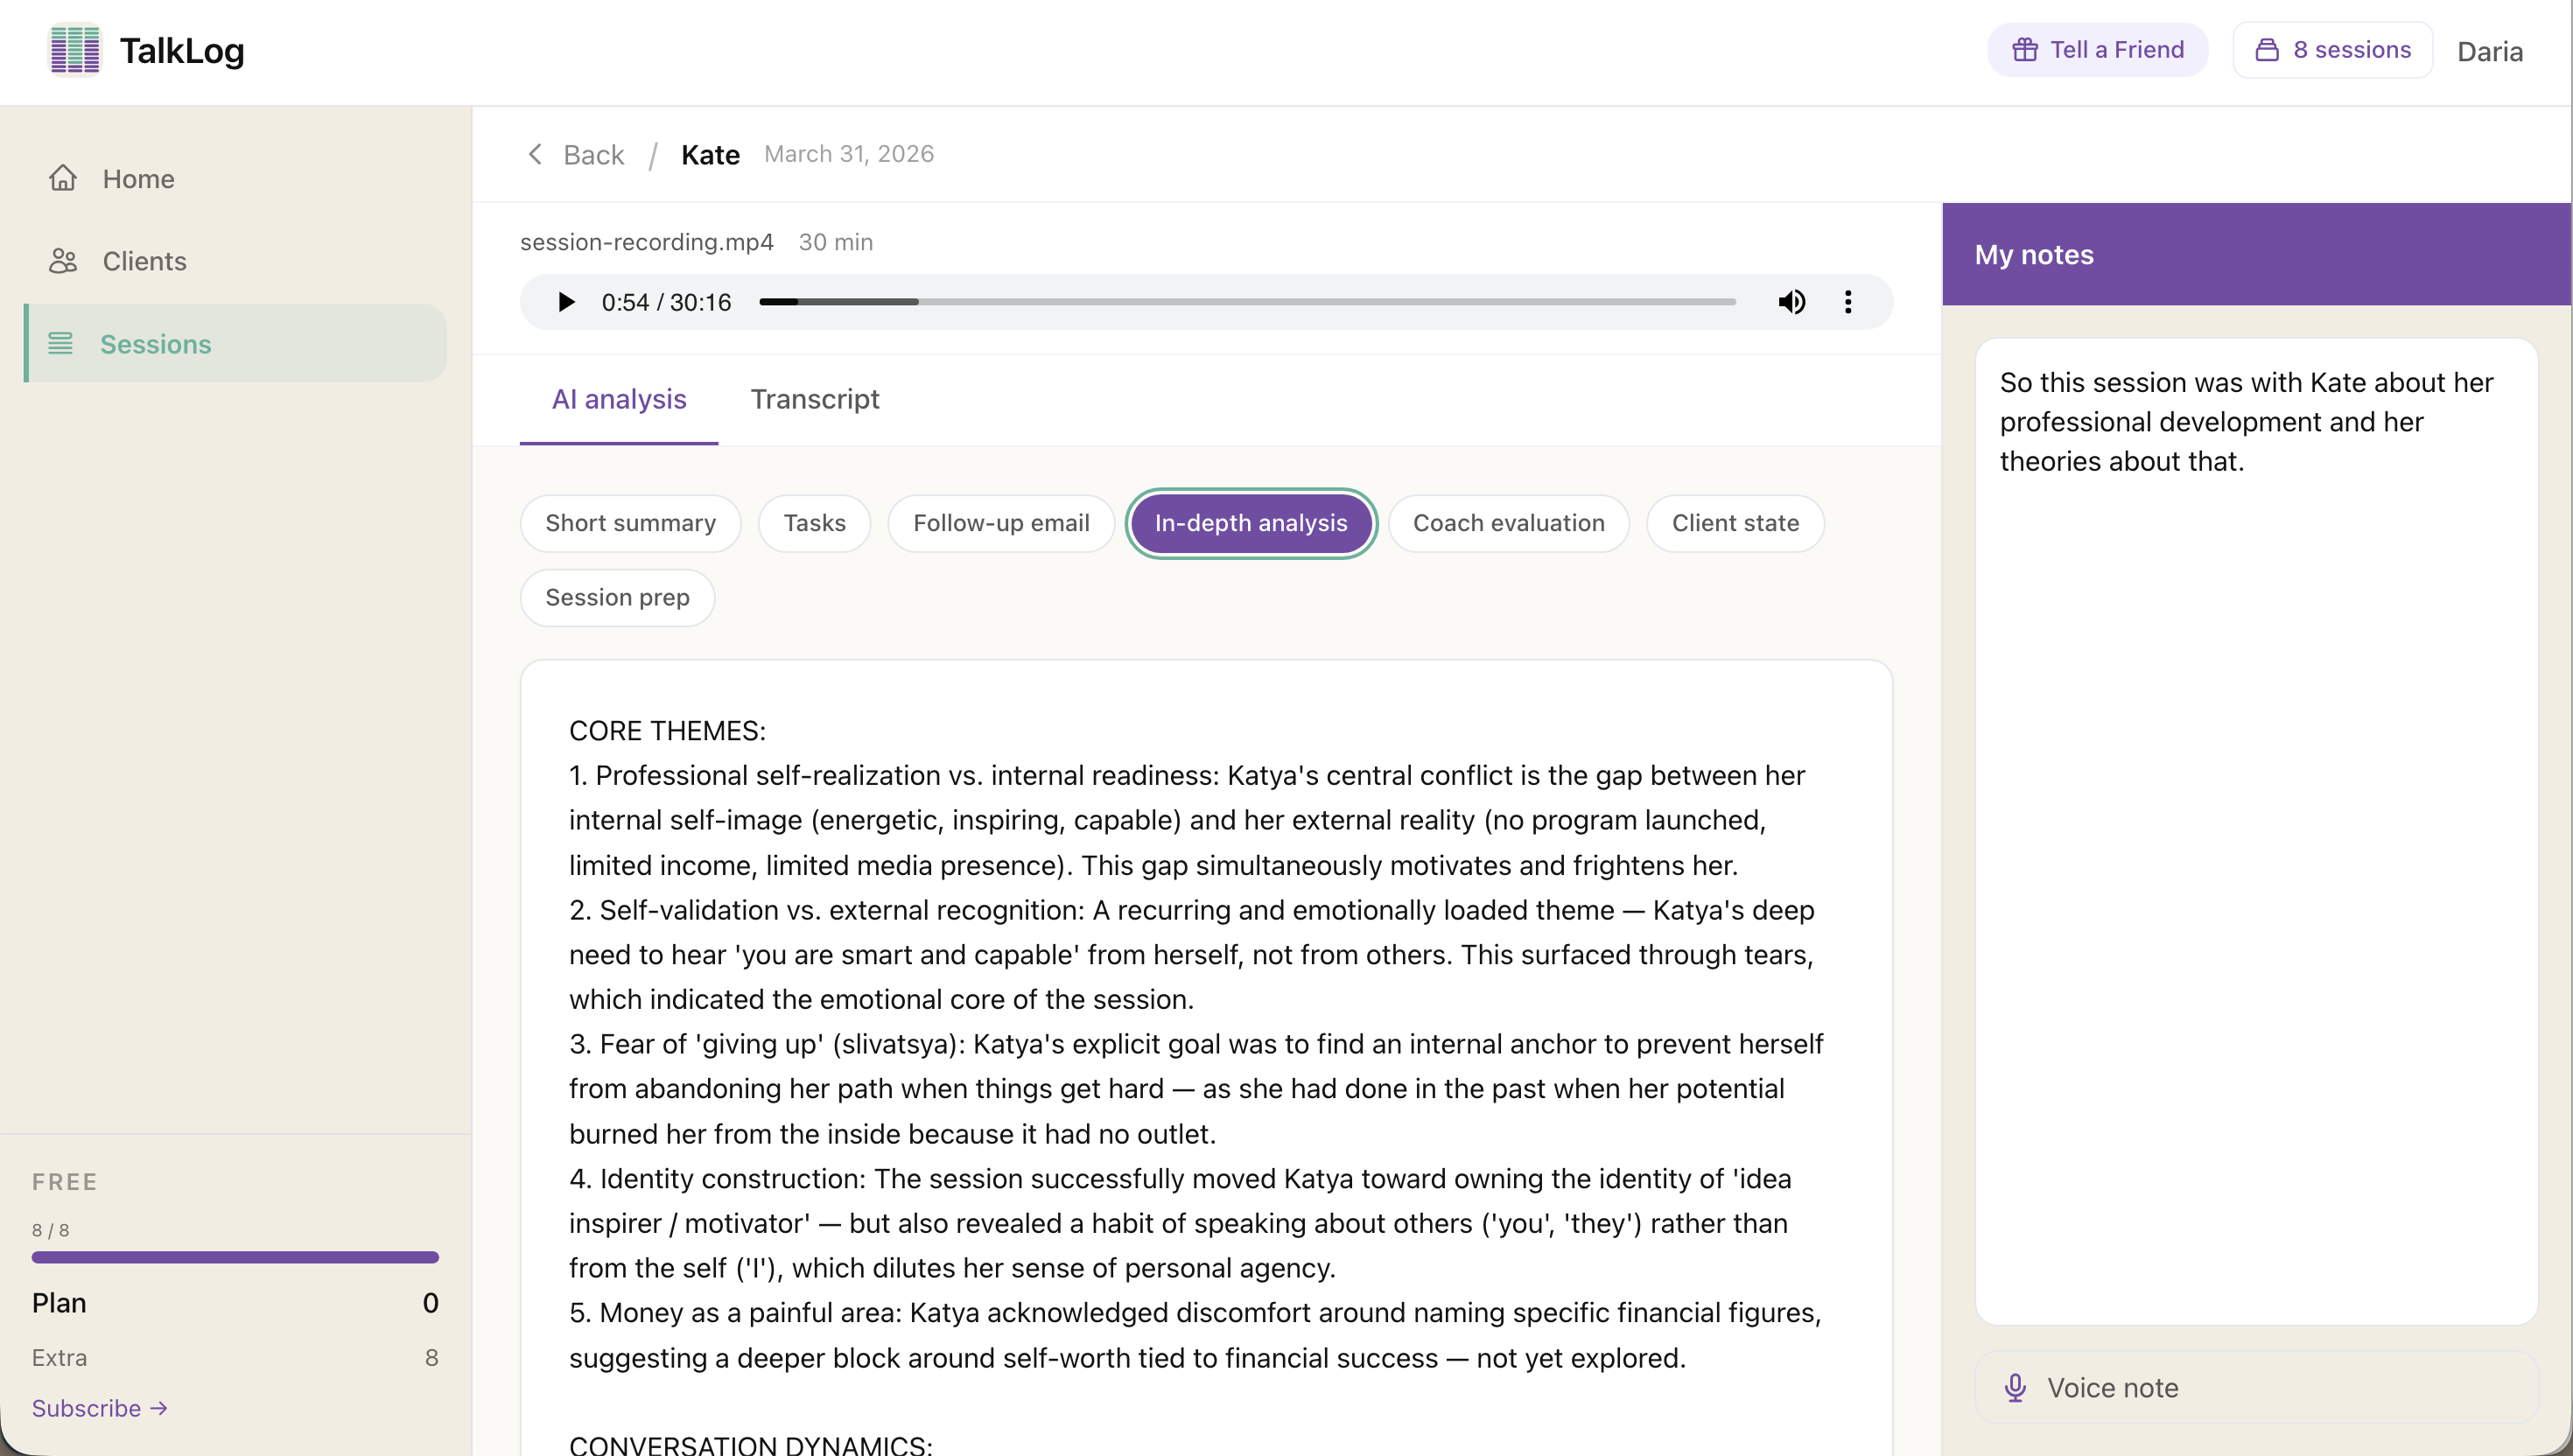Select Sessions in the sidebar
The height and width of the screenshot is (1456, 2573).
pyautogui.click(x=154, y=343)
